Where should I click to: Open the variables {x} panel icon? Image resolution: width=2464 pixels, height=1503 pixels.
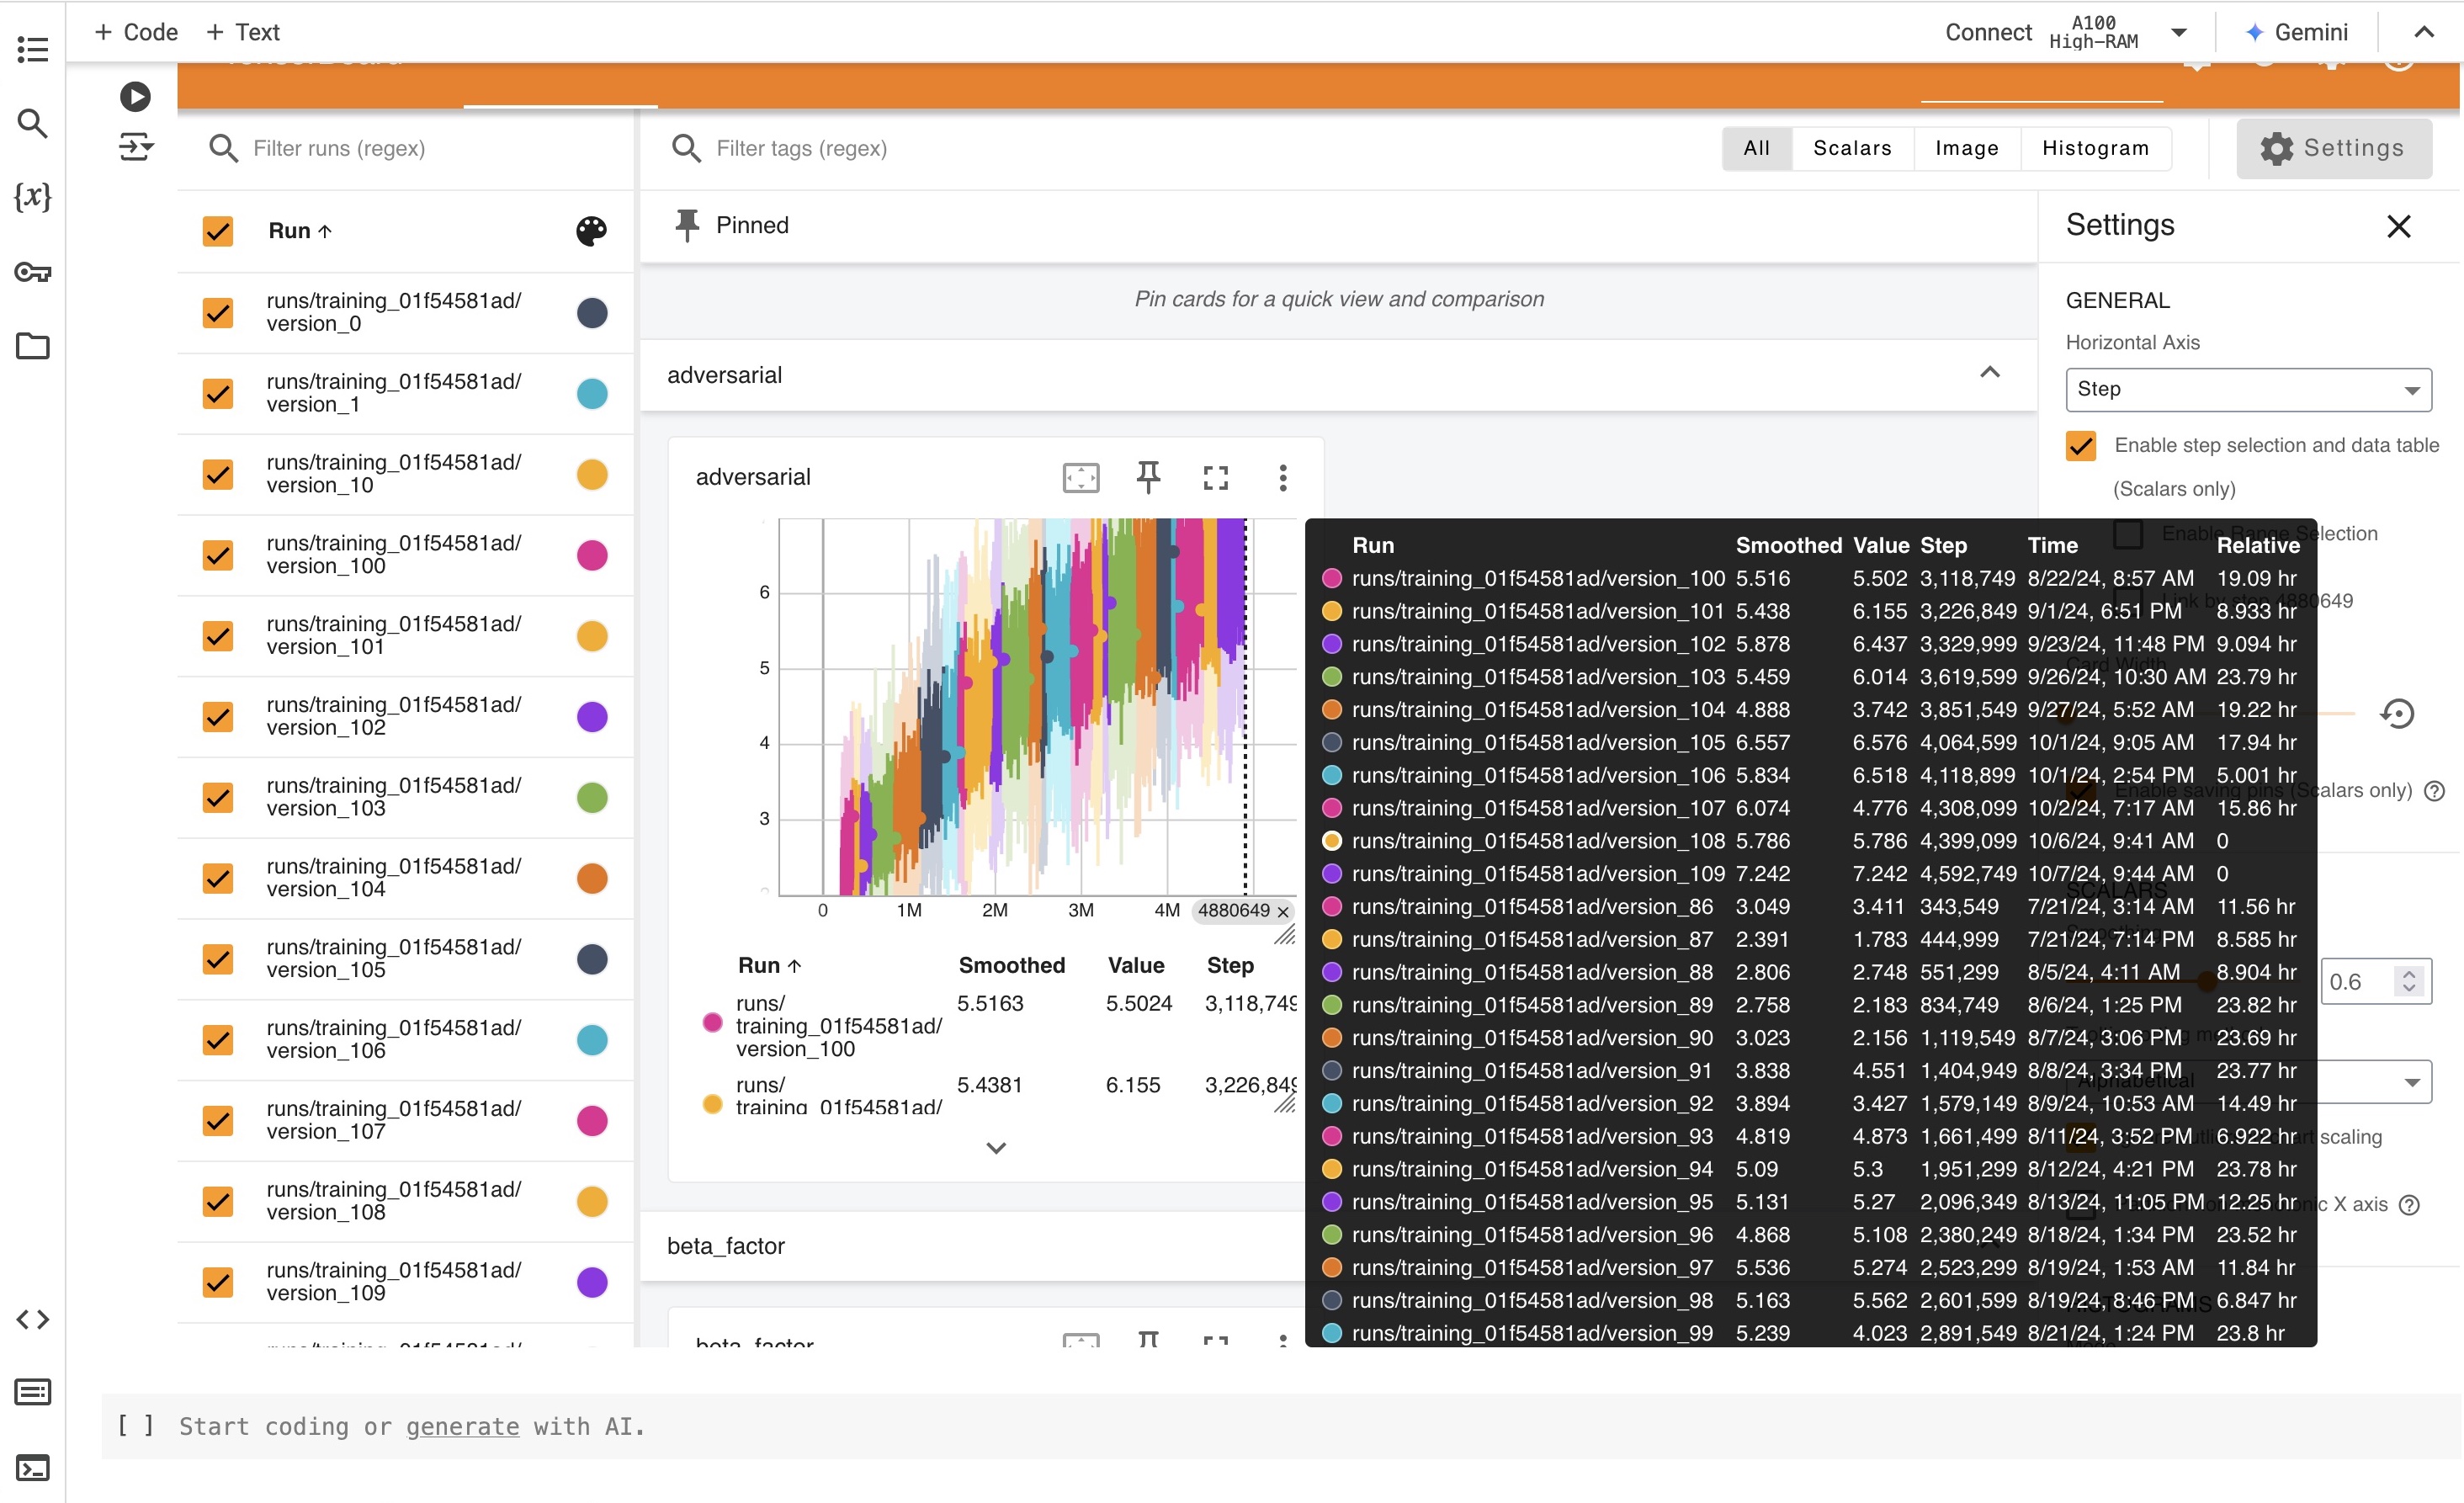click(32, 196)
